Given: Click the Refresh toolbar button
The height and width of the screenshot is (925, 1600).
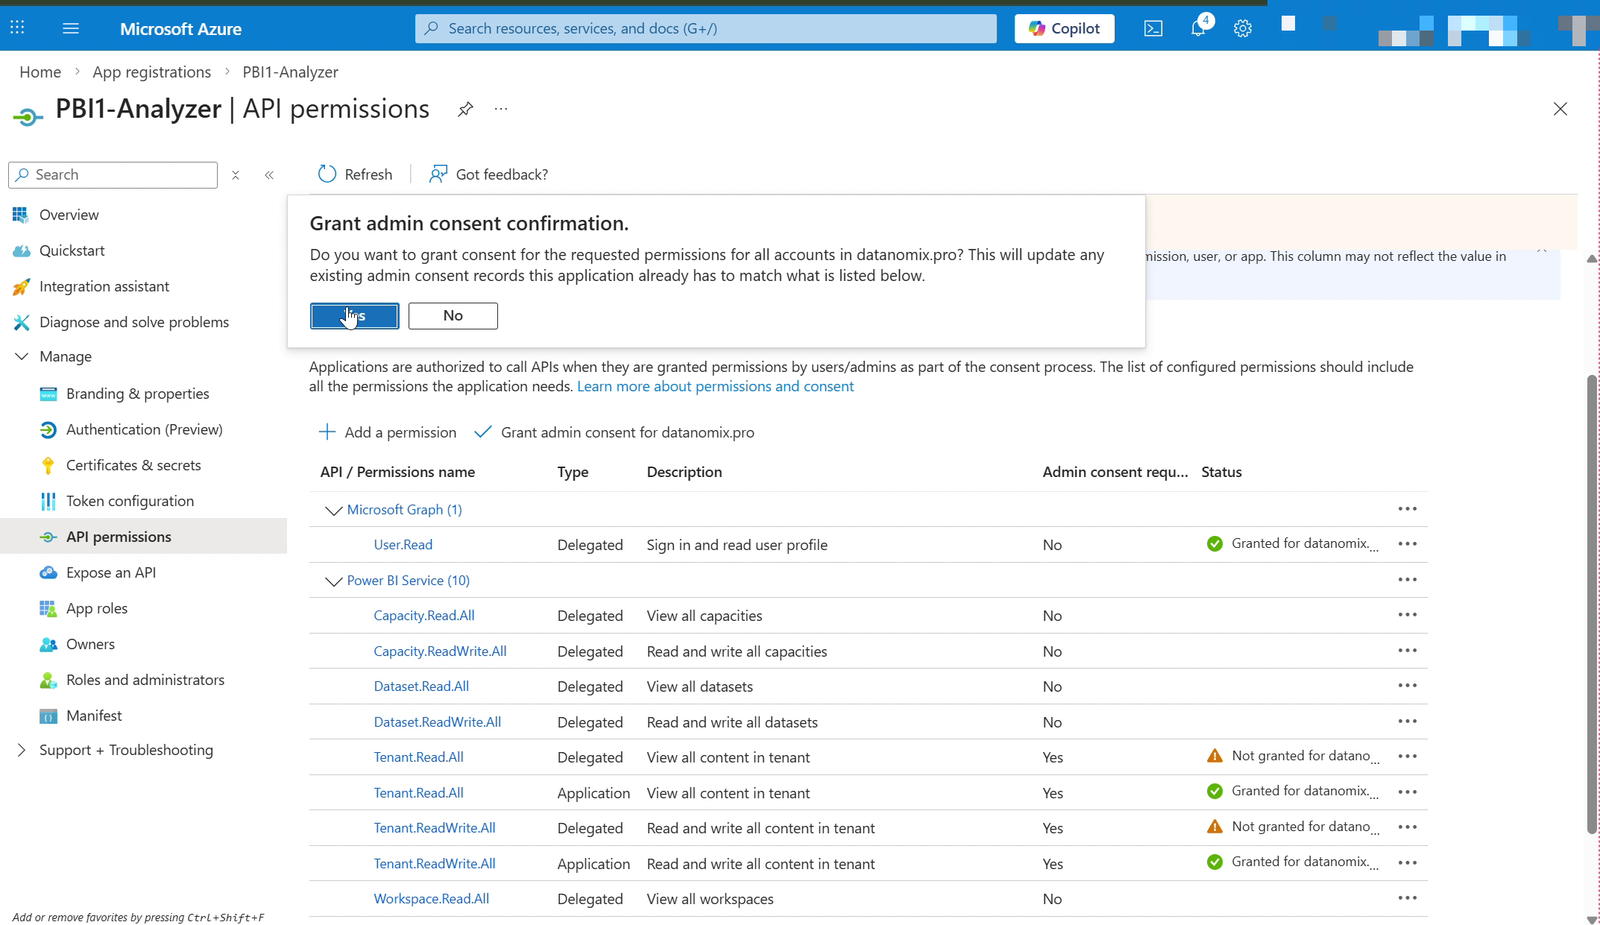Looking at the screenshot, I should click(x=355, y=174).
